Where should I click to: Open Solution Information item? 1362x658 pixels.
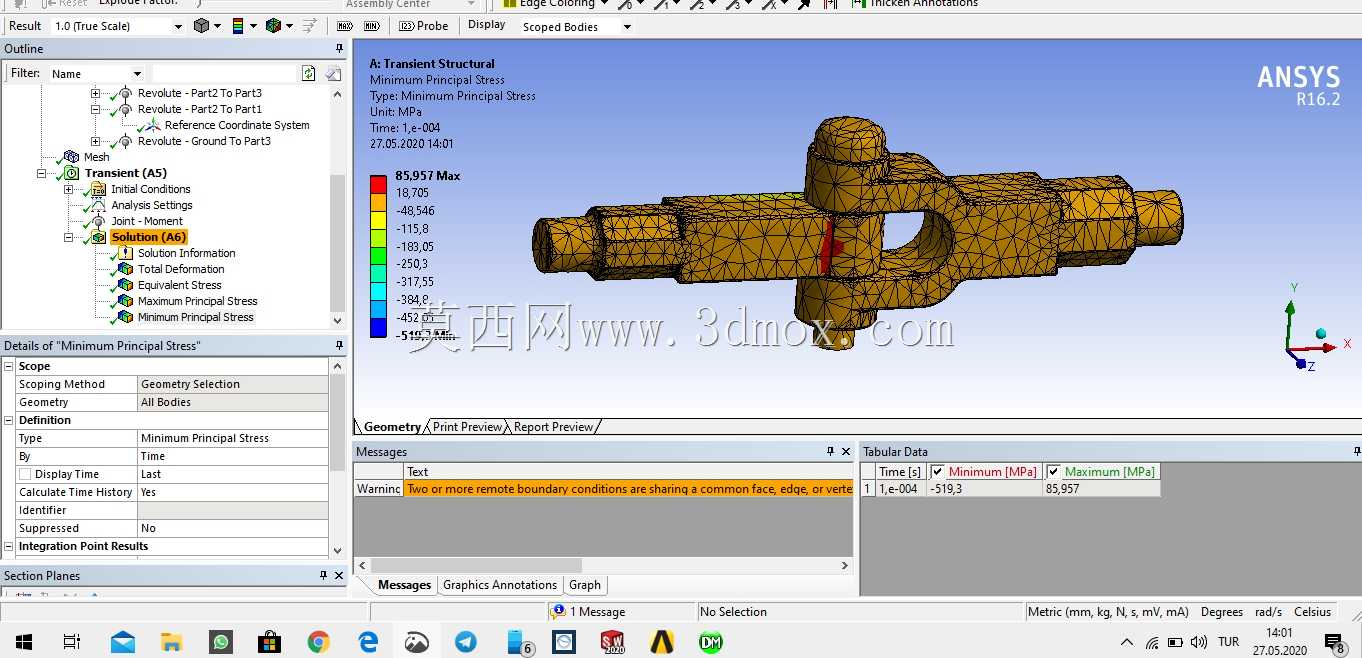tap(187, 253)
